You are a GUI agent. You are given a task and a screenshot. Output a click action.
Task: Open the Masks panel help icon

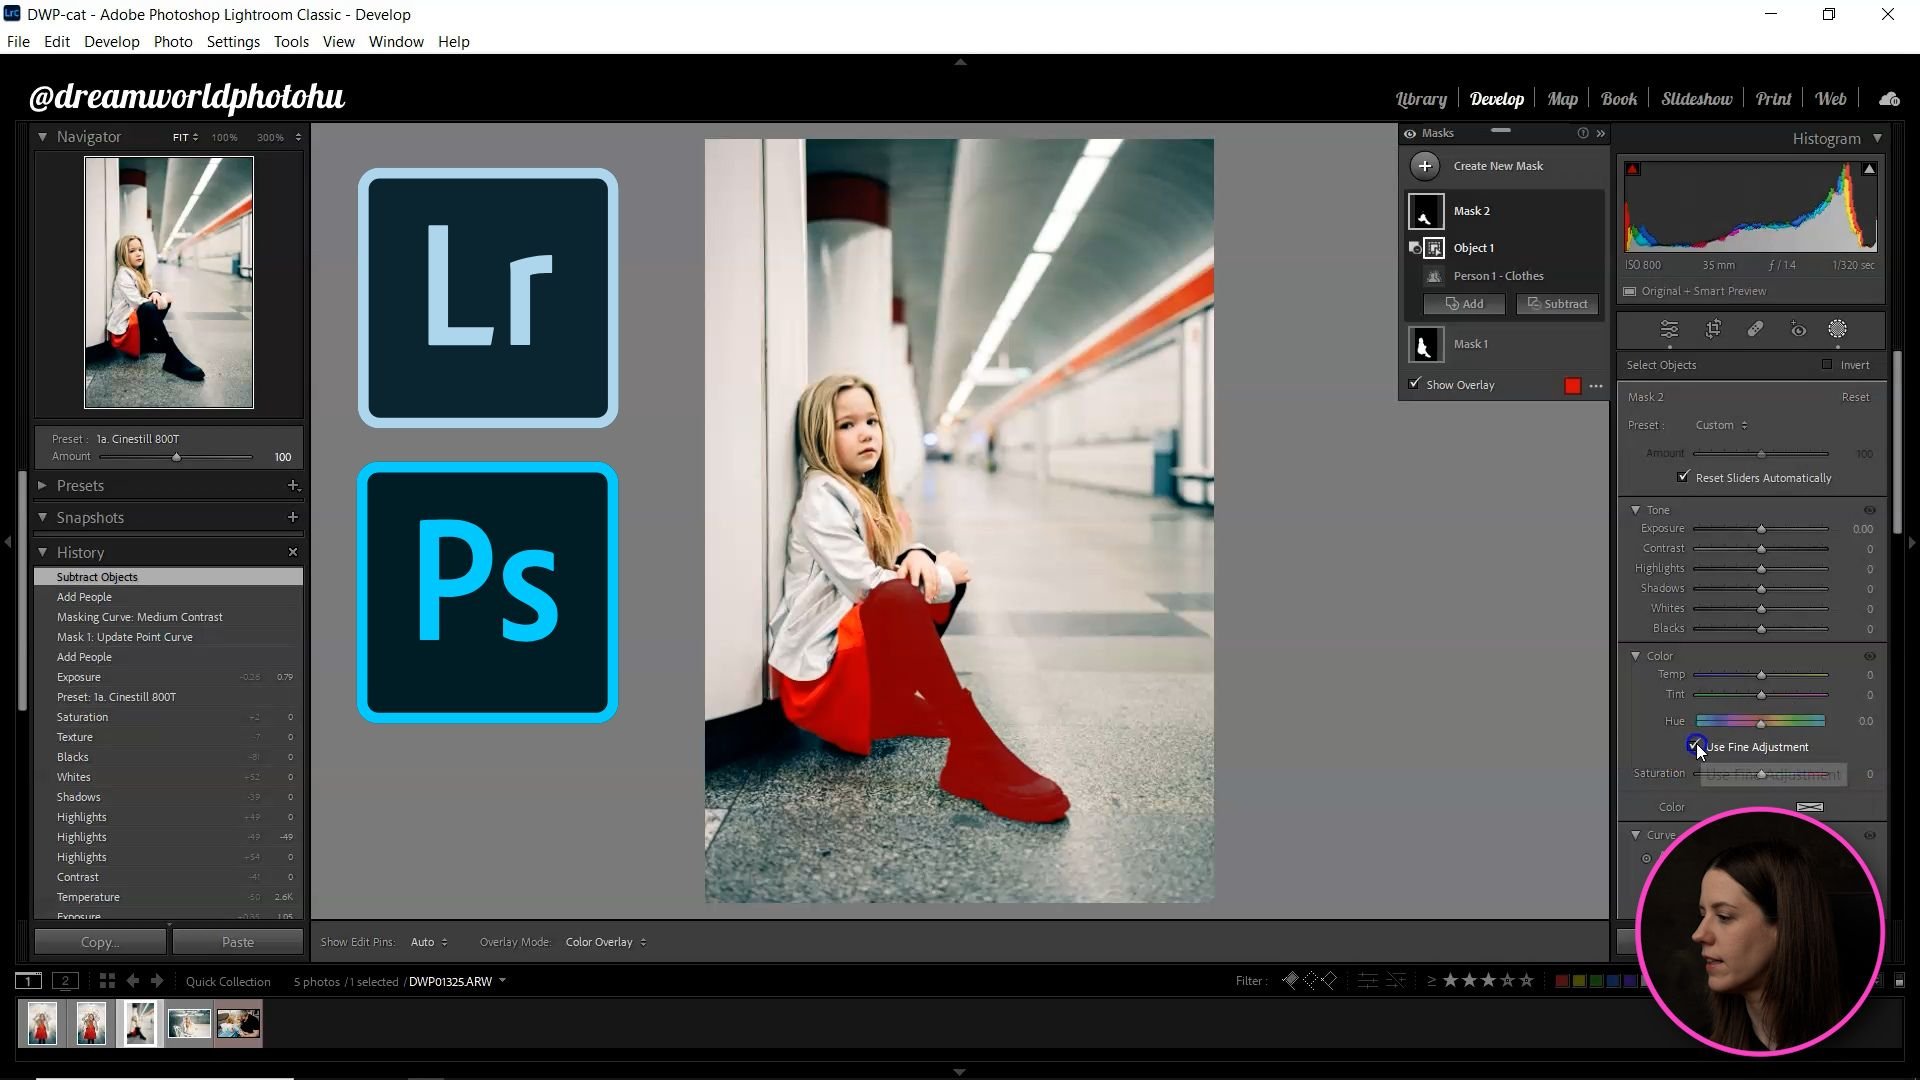coord(1582,133)
